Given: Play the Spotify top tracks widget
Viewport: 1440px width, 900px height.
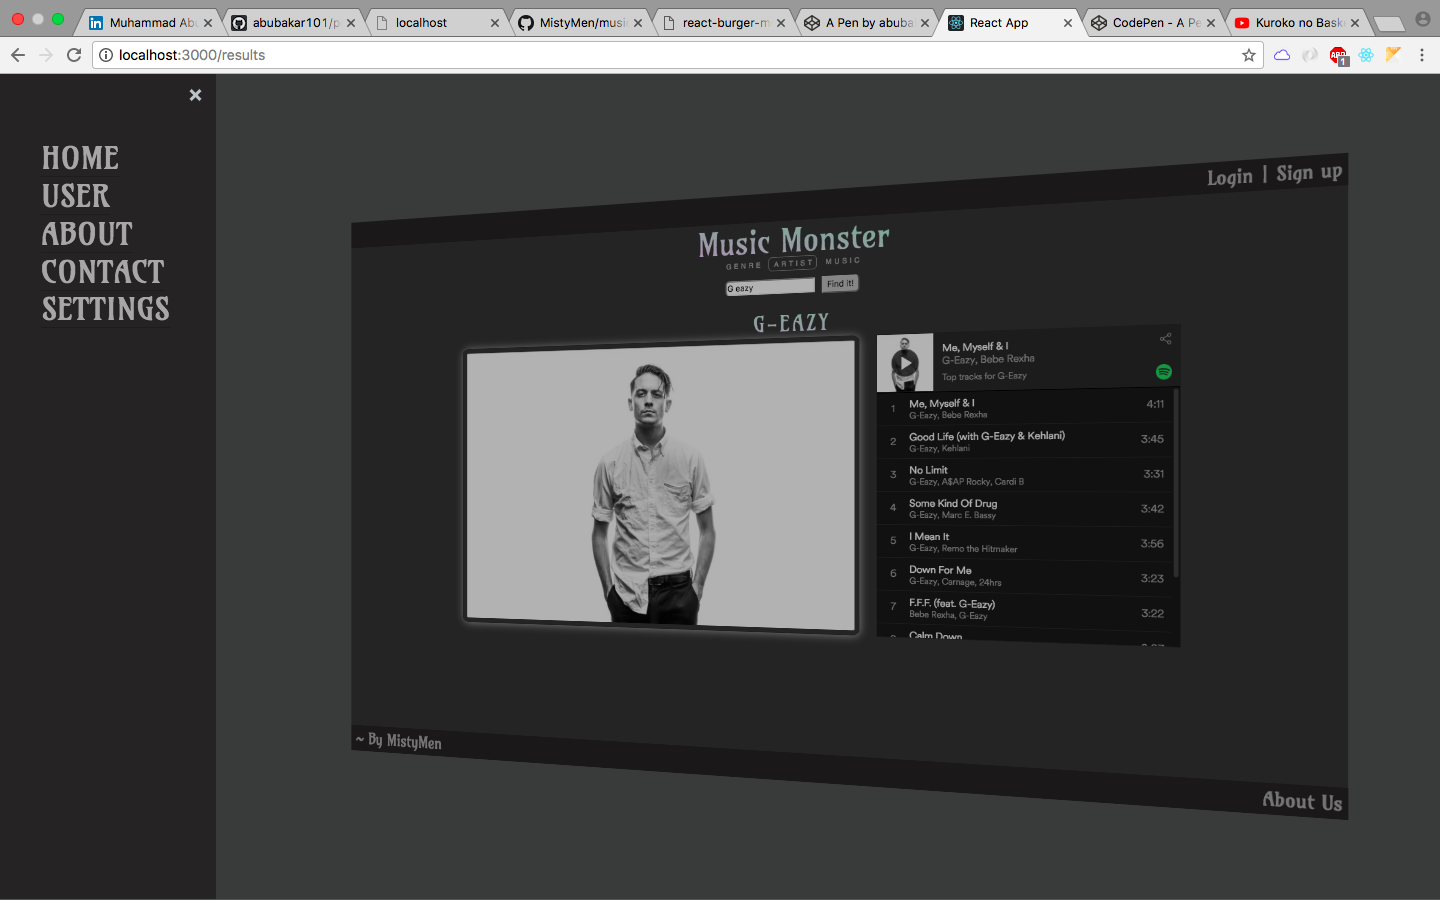Looking at the screenshot, I should click(905, 363).
